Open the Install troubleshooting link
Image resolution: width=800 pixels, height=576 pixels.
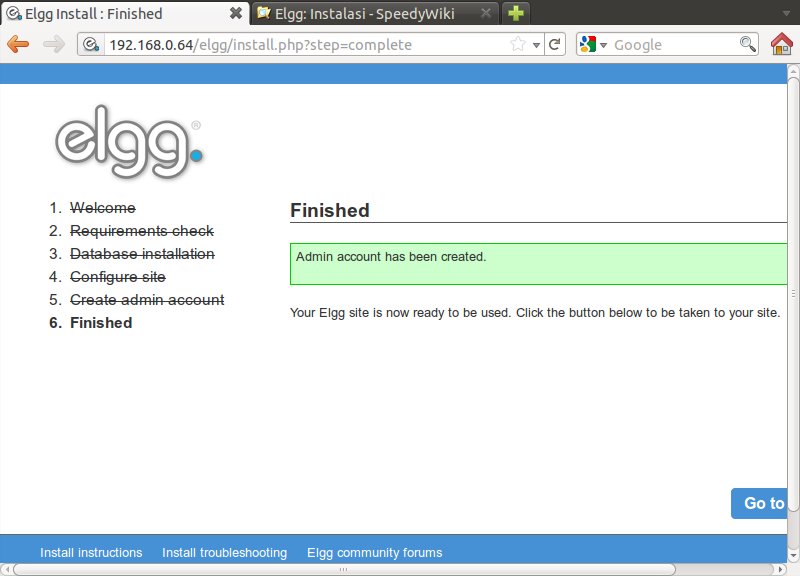tap(224, 553)
